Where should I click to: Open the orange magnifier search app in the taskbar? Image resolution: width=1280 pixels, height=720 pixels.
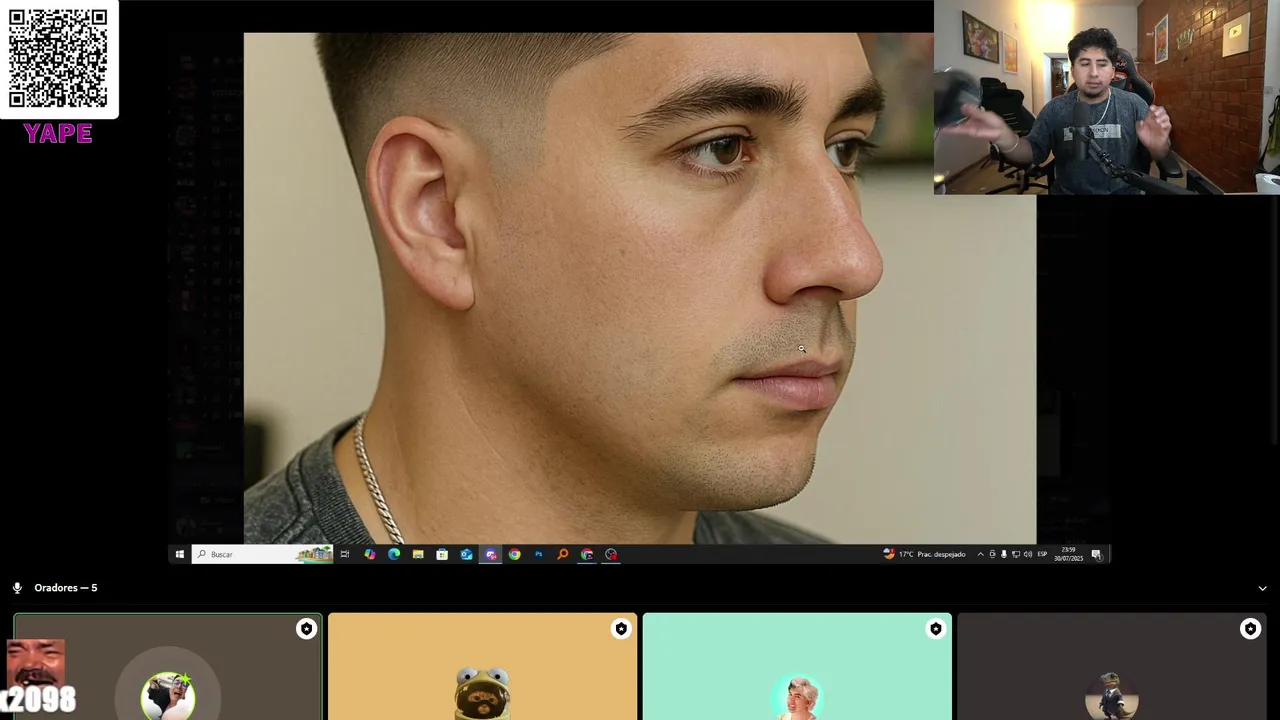click(562, 554)
